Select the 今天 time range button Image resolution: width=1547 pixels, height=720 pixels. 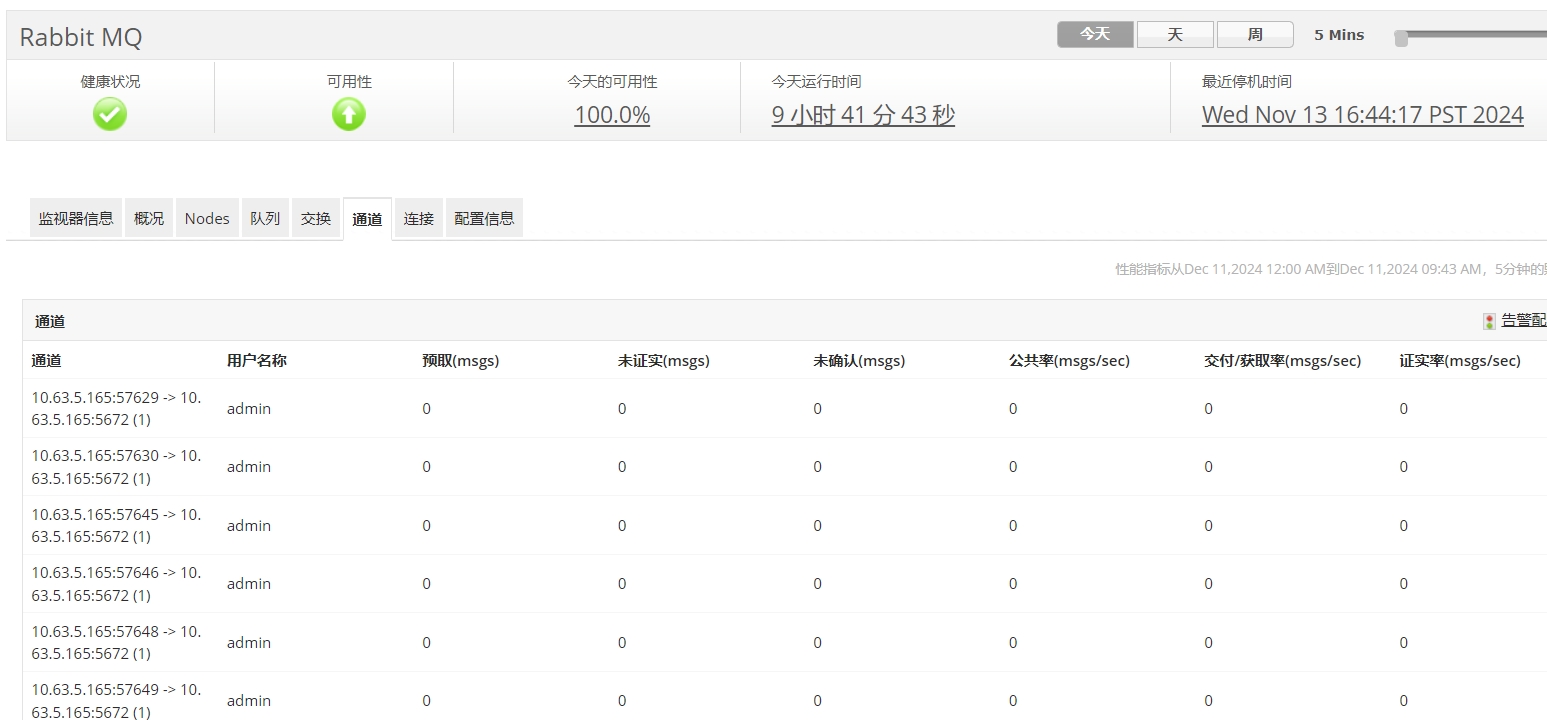[1095, 35]
